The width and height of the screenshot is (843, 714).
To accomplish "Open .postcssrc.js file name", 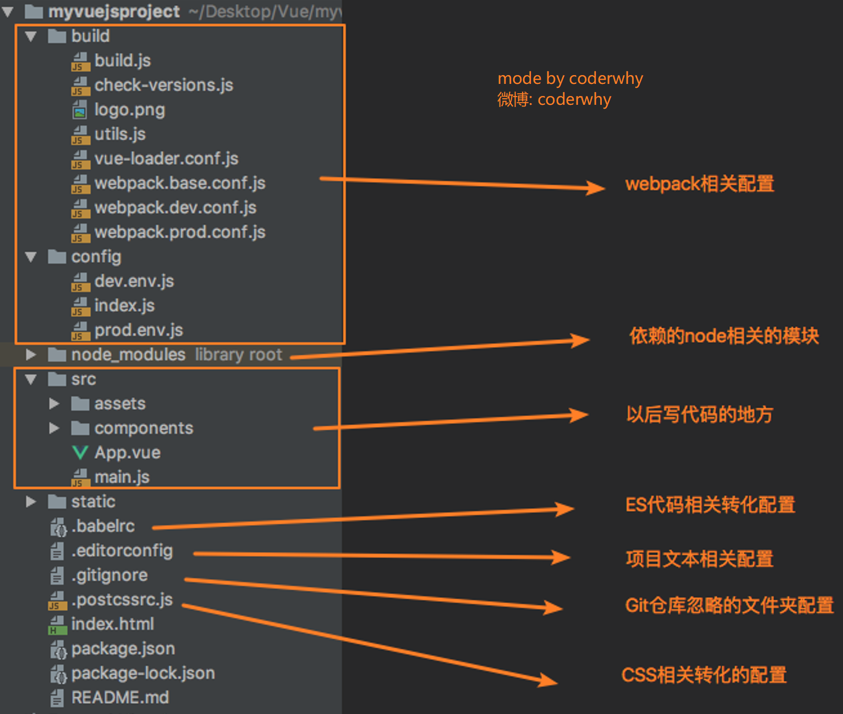I will [x=122, y=600].
